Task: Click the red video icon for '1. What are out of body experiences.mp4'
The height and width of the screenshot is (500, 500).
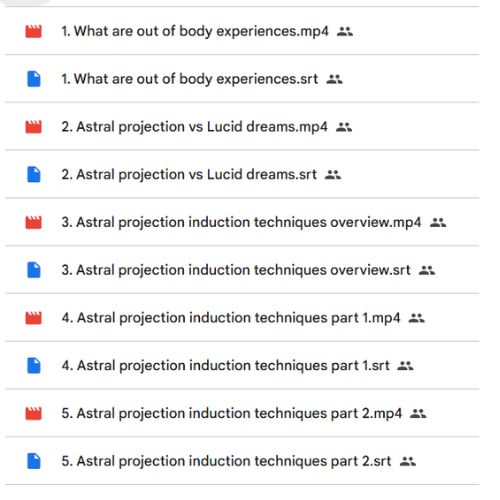Action: (x=34, y=31)
